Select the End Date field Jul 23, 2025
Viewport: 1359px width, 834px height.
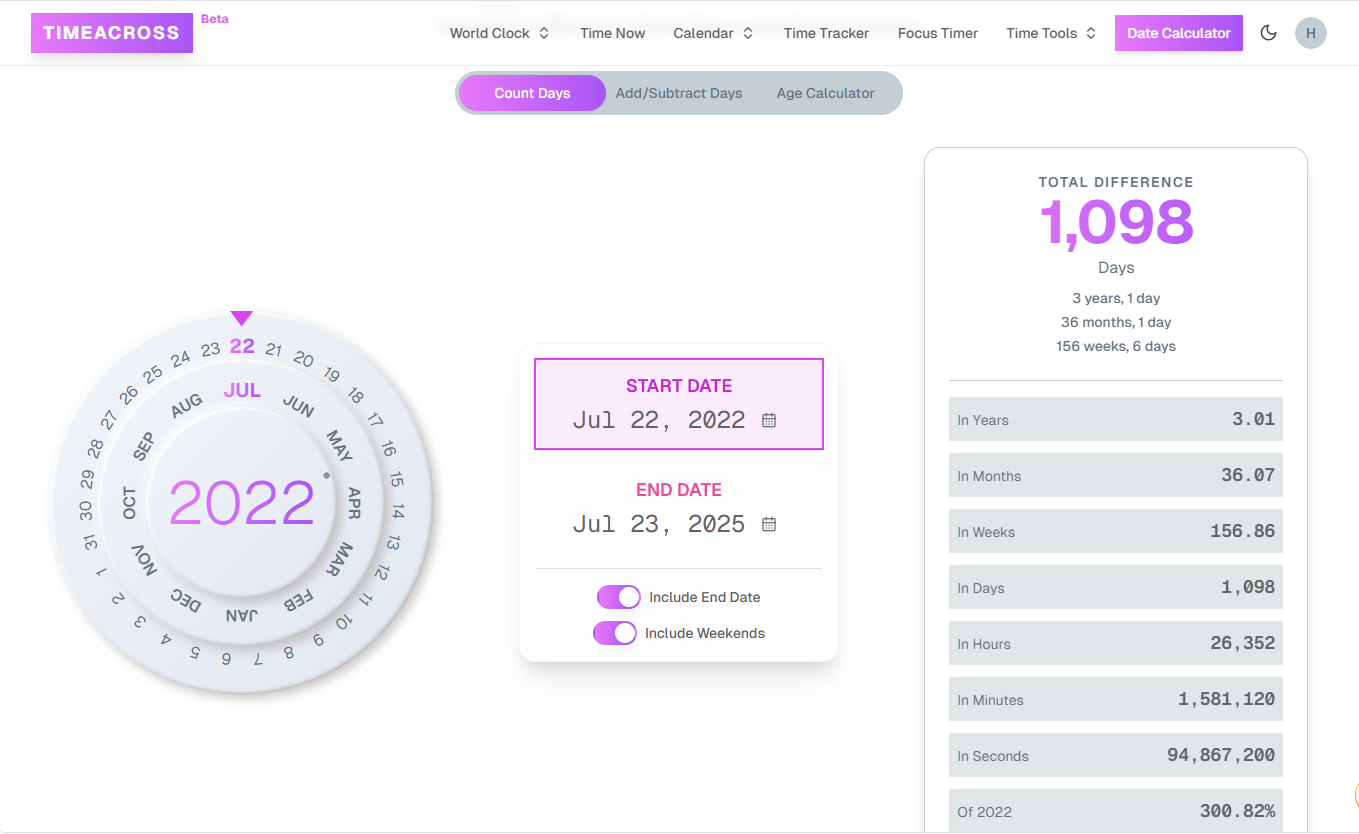679,508
